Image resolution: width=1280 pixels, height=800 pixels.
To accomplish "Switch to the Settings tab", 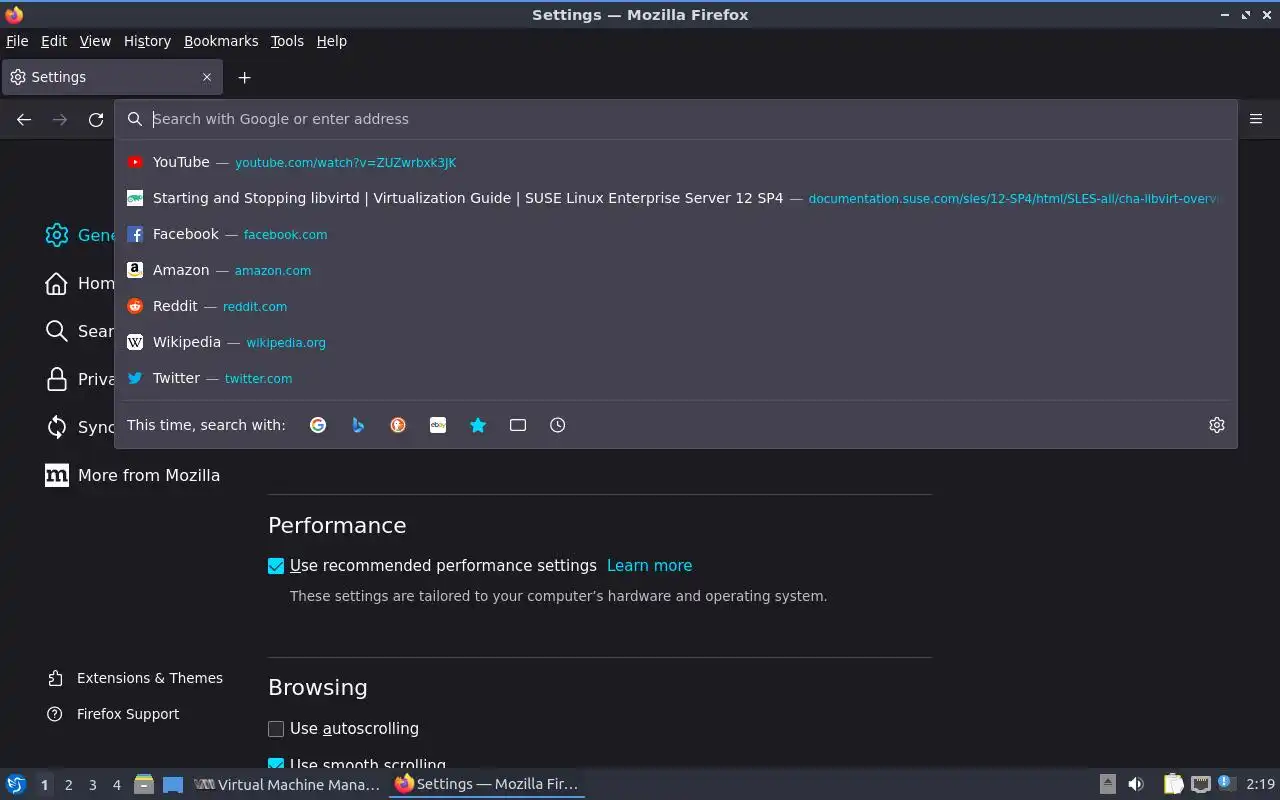I will coord(112,77).
